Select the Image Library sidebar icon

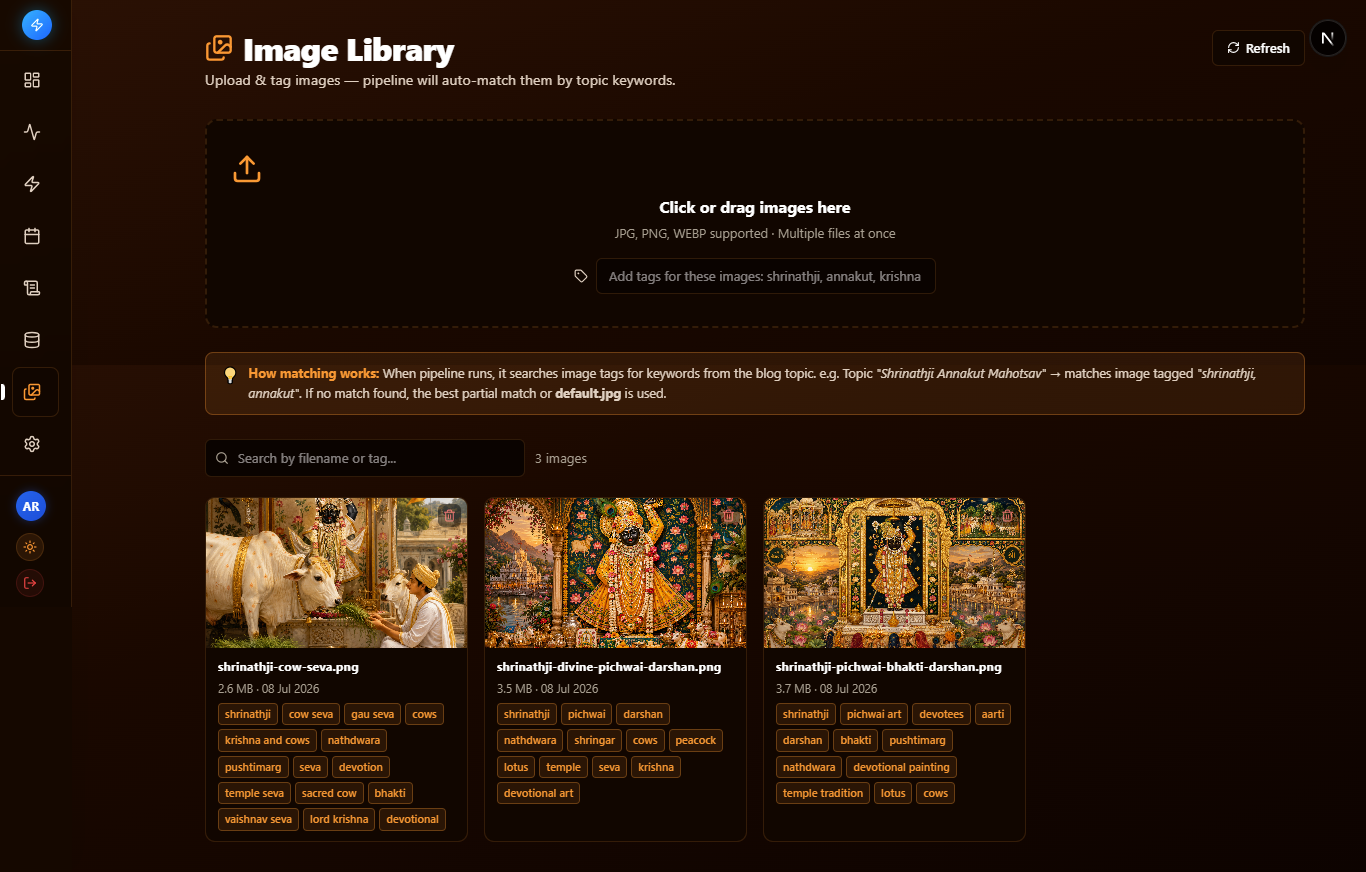(35, 392)
